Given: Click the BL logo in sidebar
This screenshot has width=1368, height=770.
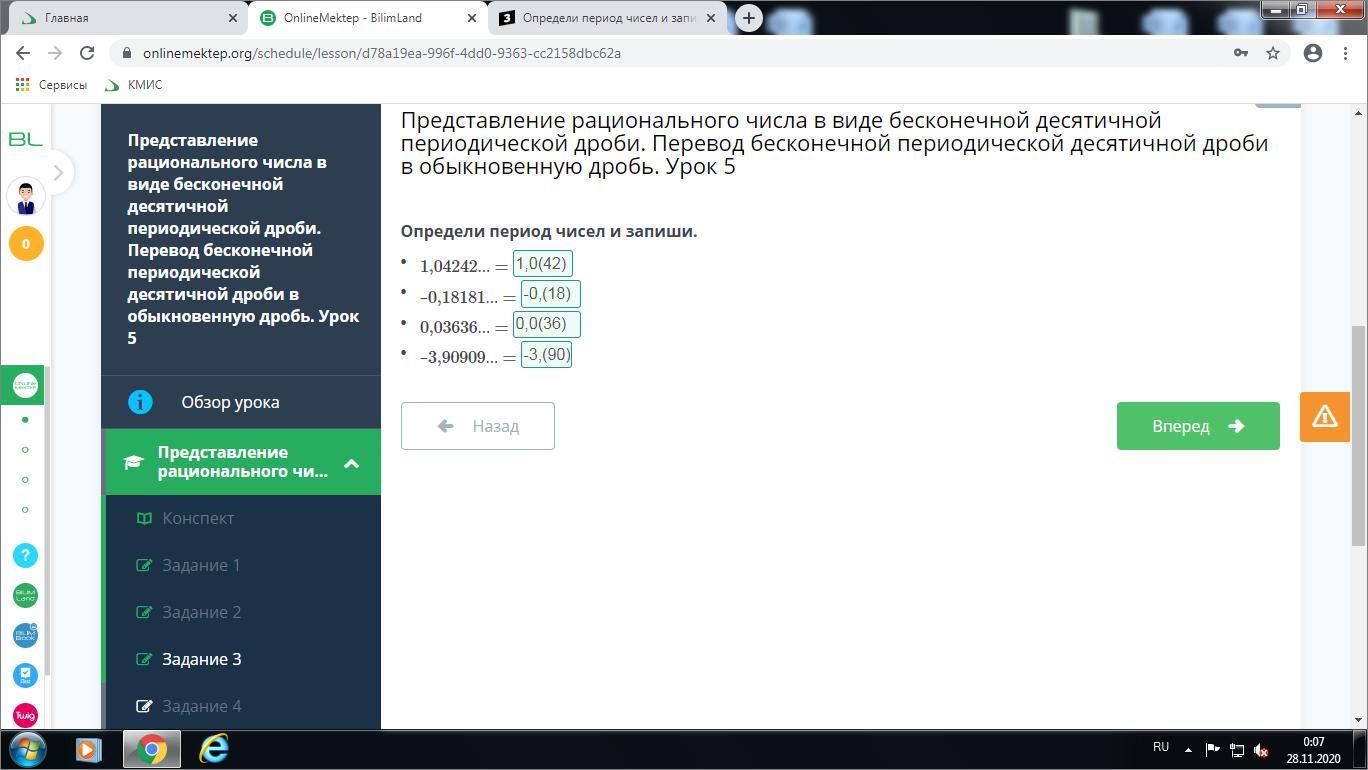Looking at the screenshot, I should tap(25, 139).
